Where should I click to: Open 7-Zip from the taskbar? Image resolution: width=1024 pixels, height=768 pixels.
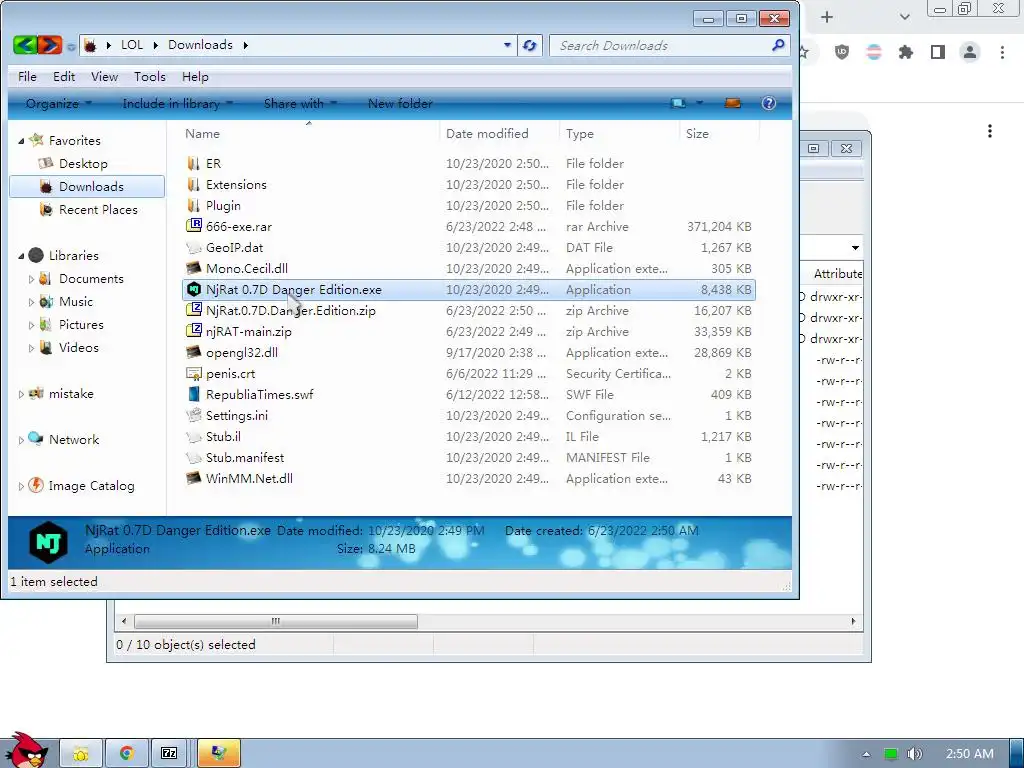(169, 754)
